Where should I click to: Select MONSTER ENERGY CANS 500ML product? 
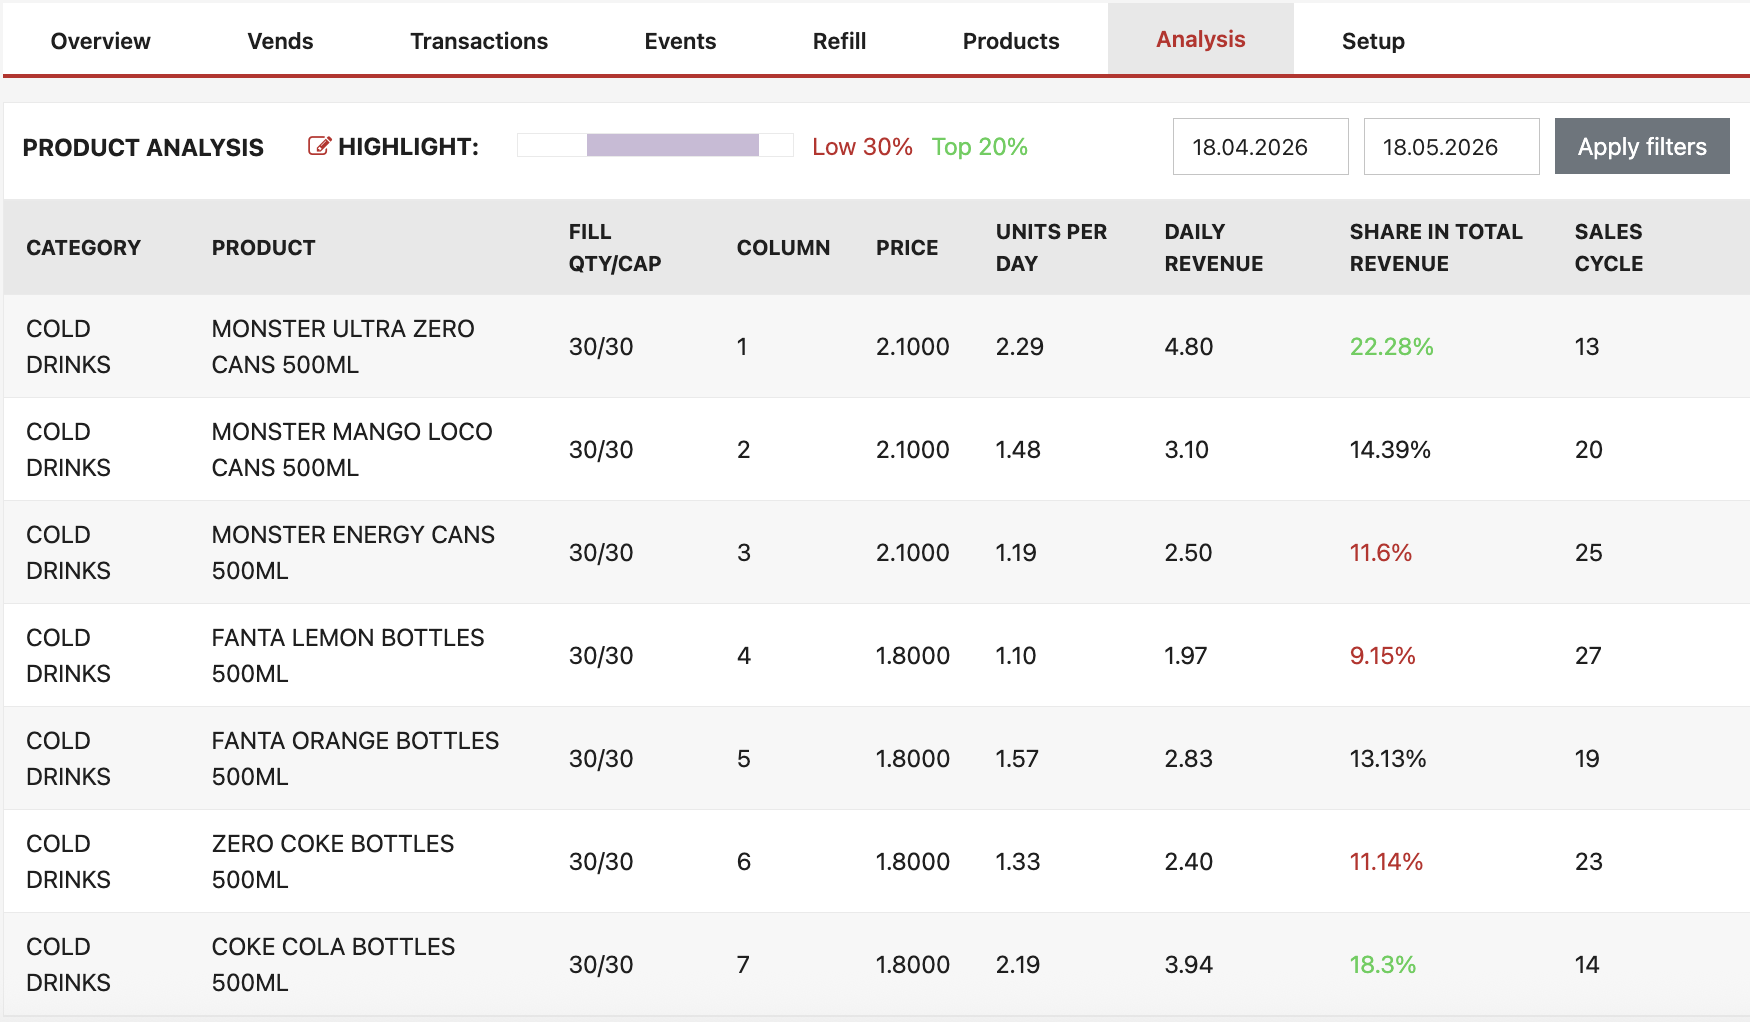[x=353, y=552]
